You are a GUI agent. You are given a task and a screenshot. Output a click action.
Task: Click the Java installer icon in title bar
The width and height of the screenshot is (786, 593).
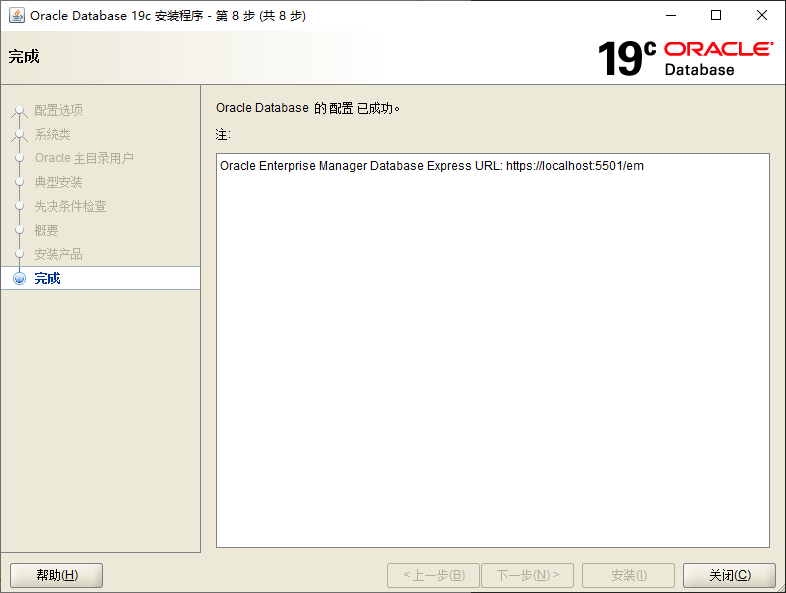pos(17,16)
